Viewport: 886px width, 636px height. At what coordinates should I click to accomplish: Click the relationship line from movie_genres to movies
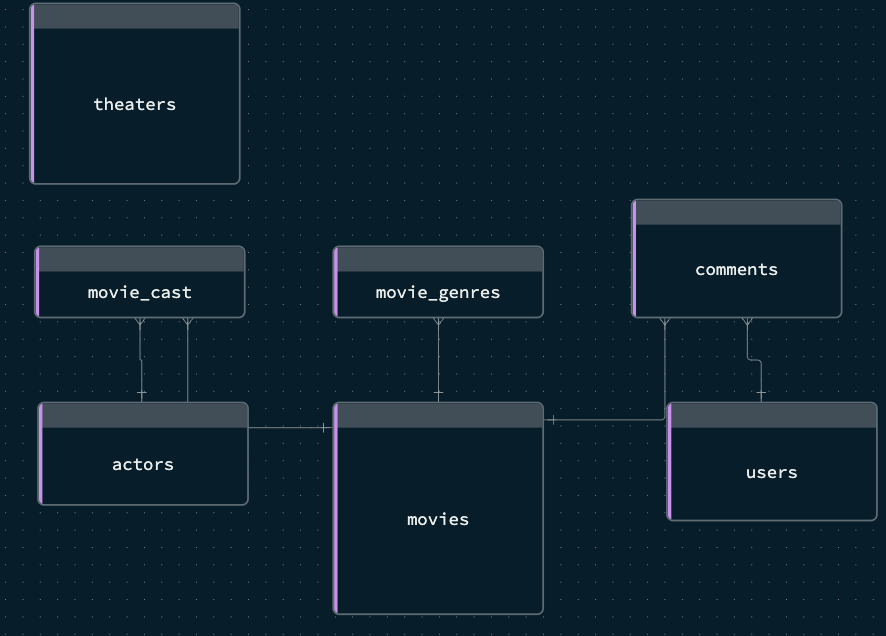pyautogui.click(x=438, y=360)
